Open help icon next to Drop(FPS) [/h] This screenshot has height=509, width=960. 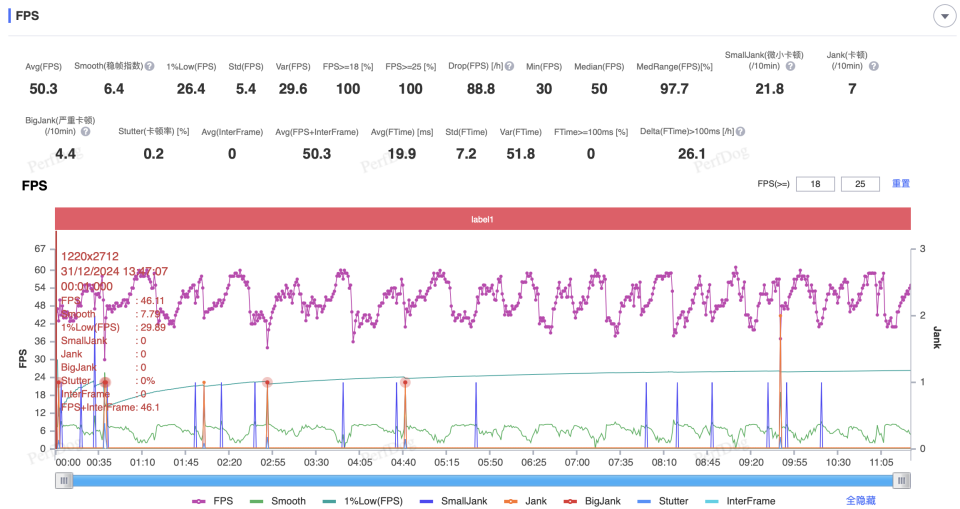pyautogui.click(x=509, y=66)
